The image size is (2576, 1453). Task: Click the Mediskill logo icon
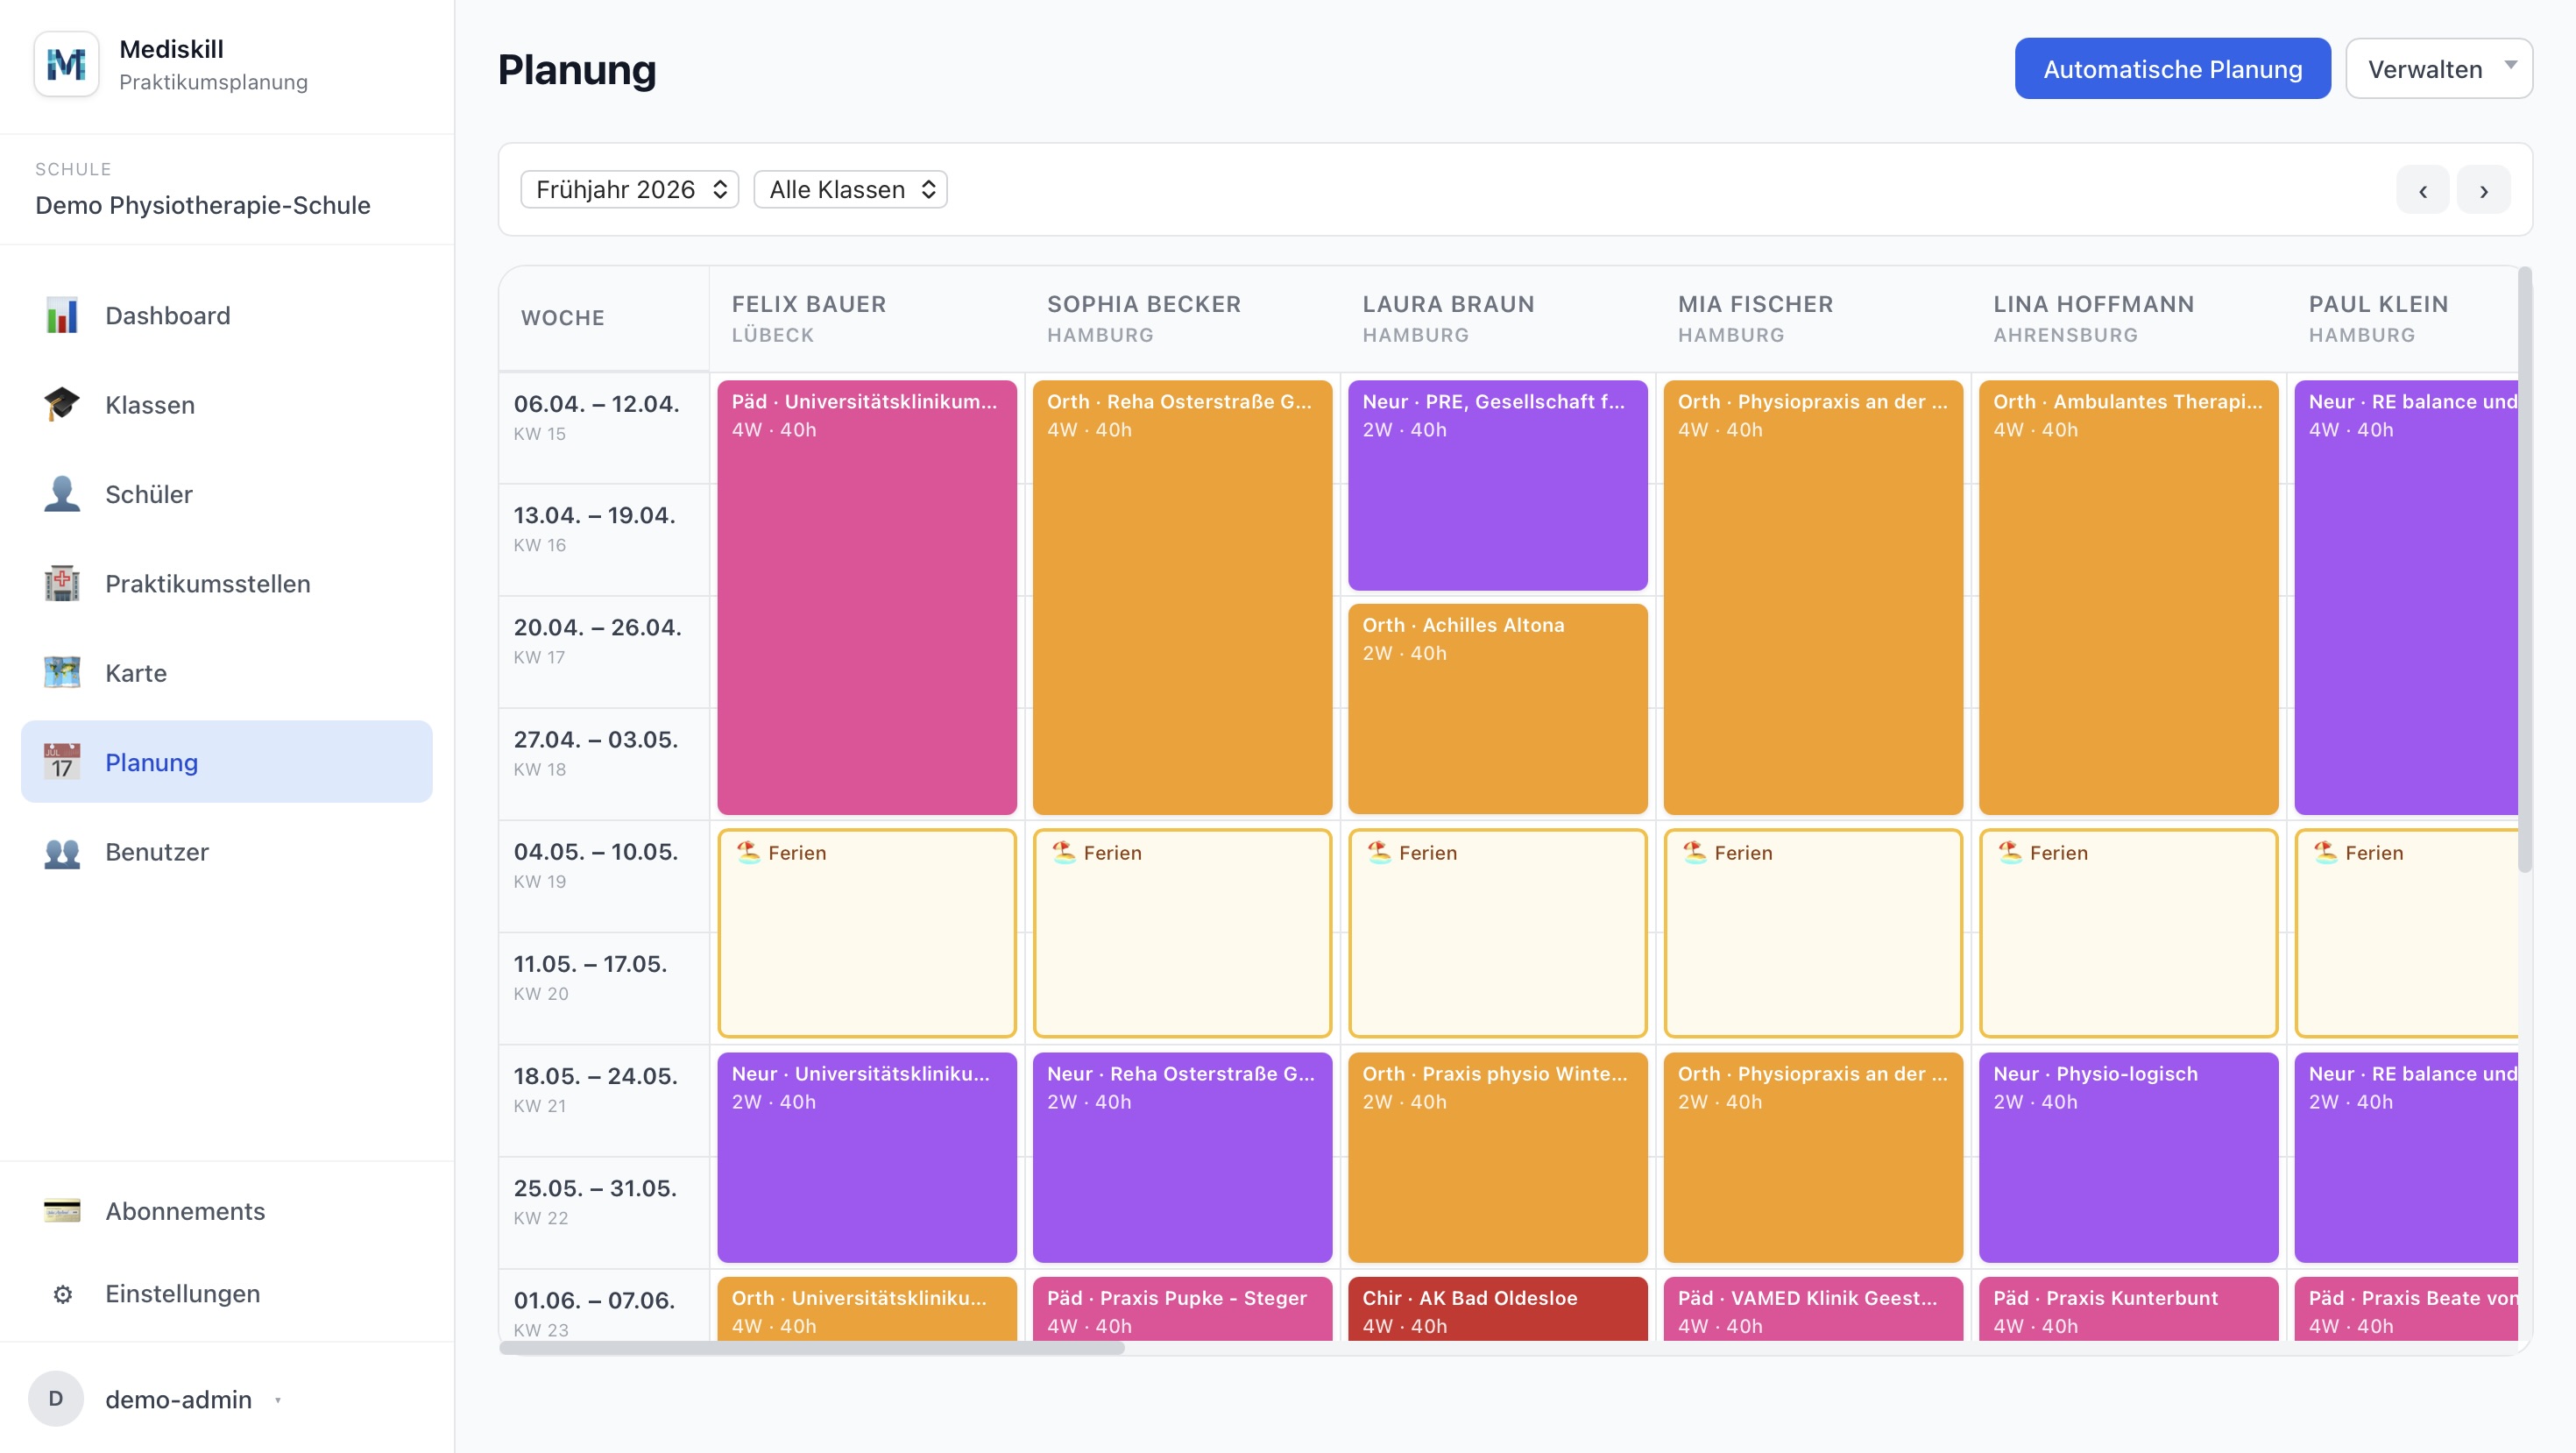tap(66, 64)
